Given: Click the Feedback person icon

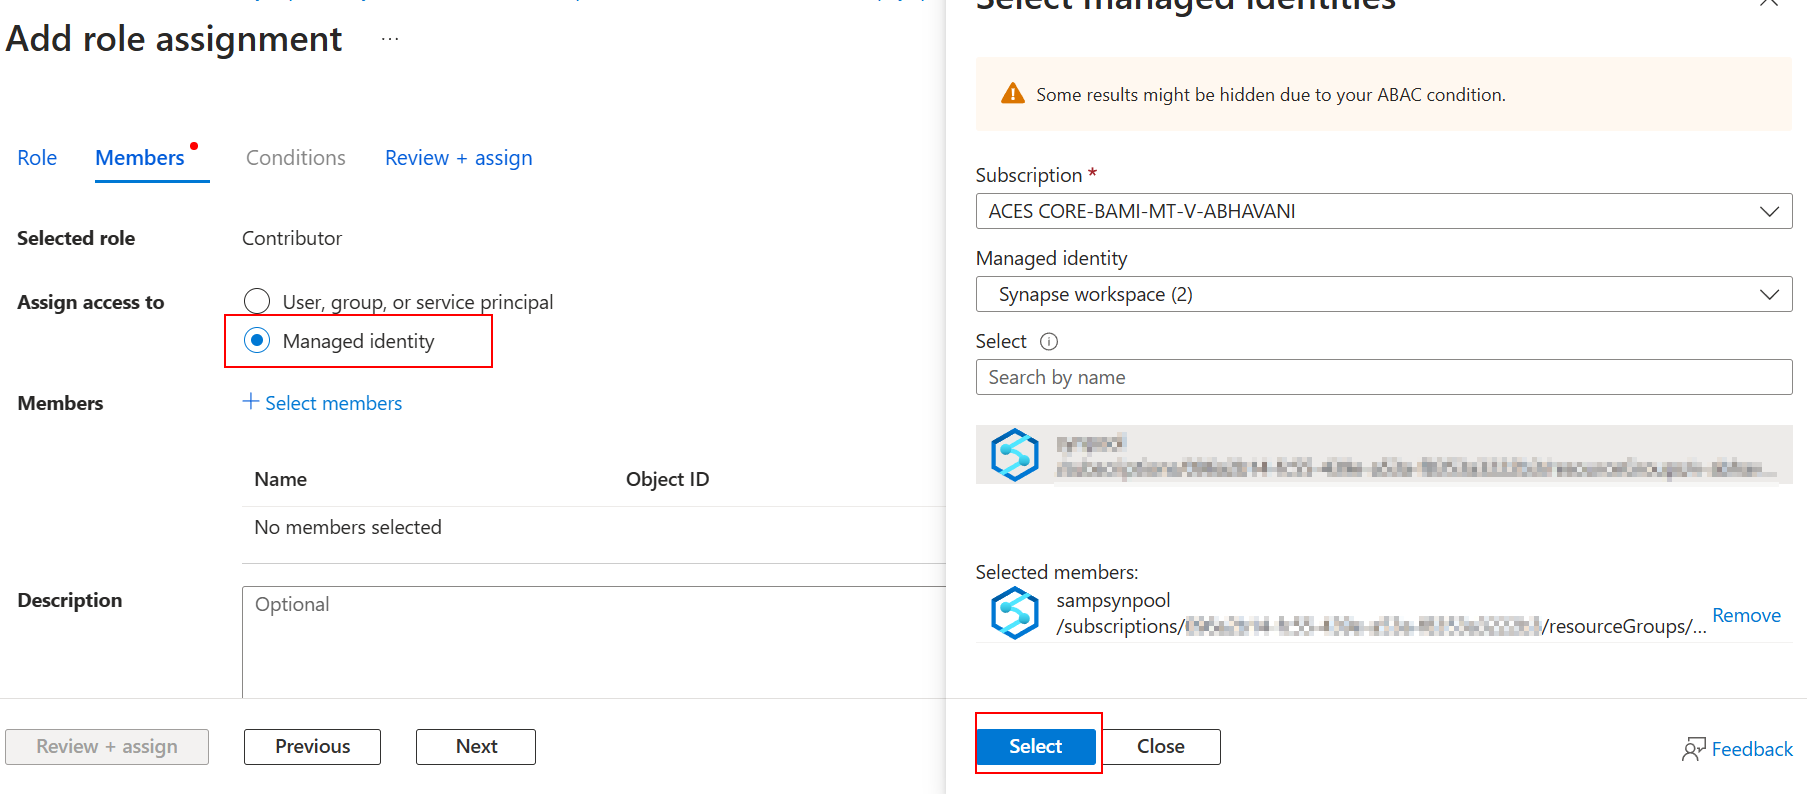Looking at the screenshot, I should (1693, 749).
